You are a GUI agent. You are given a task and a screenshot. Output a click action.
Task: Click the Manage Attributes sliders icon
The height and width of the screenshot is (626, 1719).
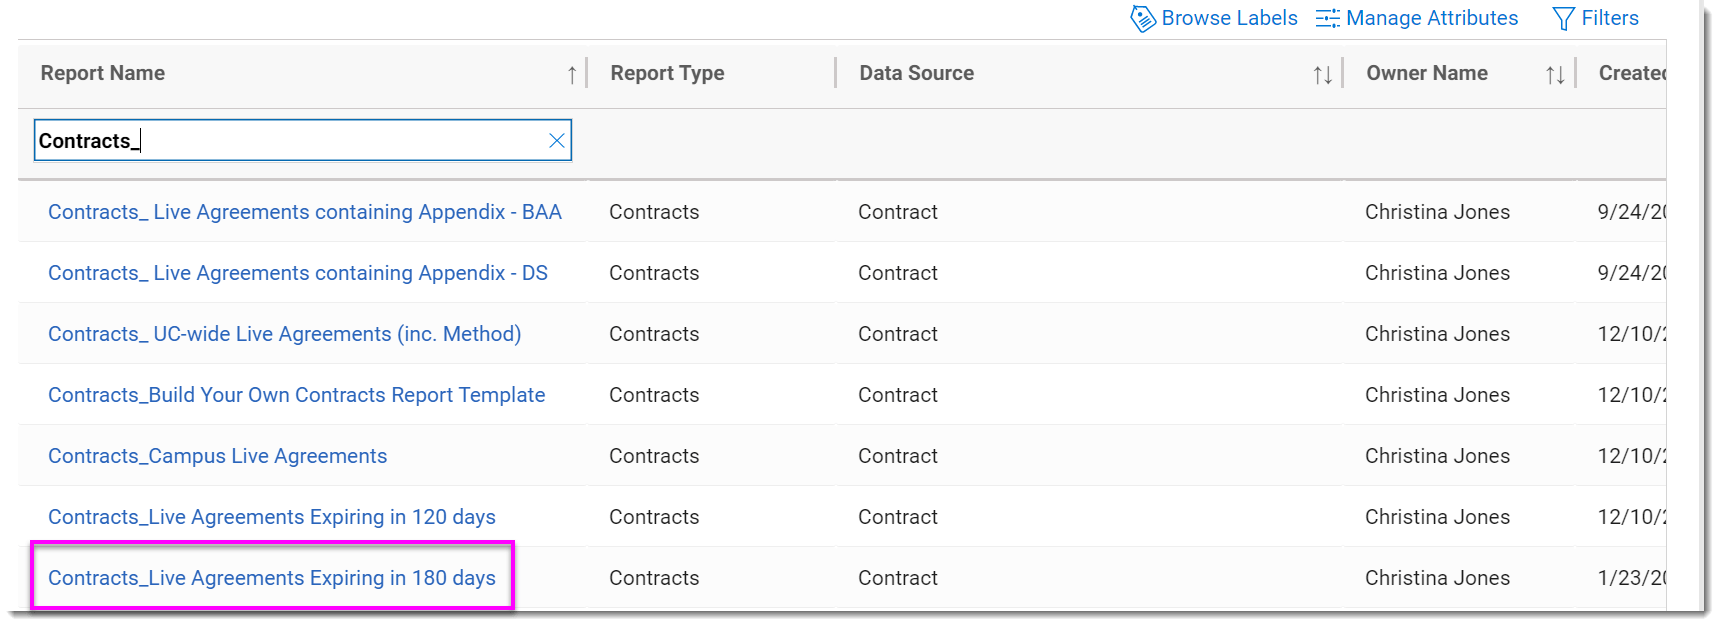(x=1328, y=17)
